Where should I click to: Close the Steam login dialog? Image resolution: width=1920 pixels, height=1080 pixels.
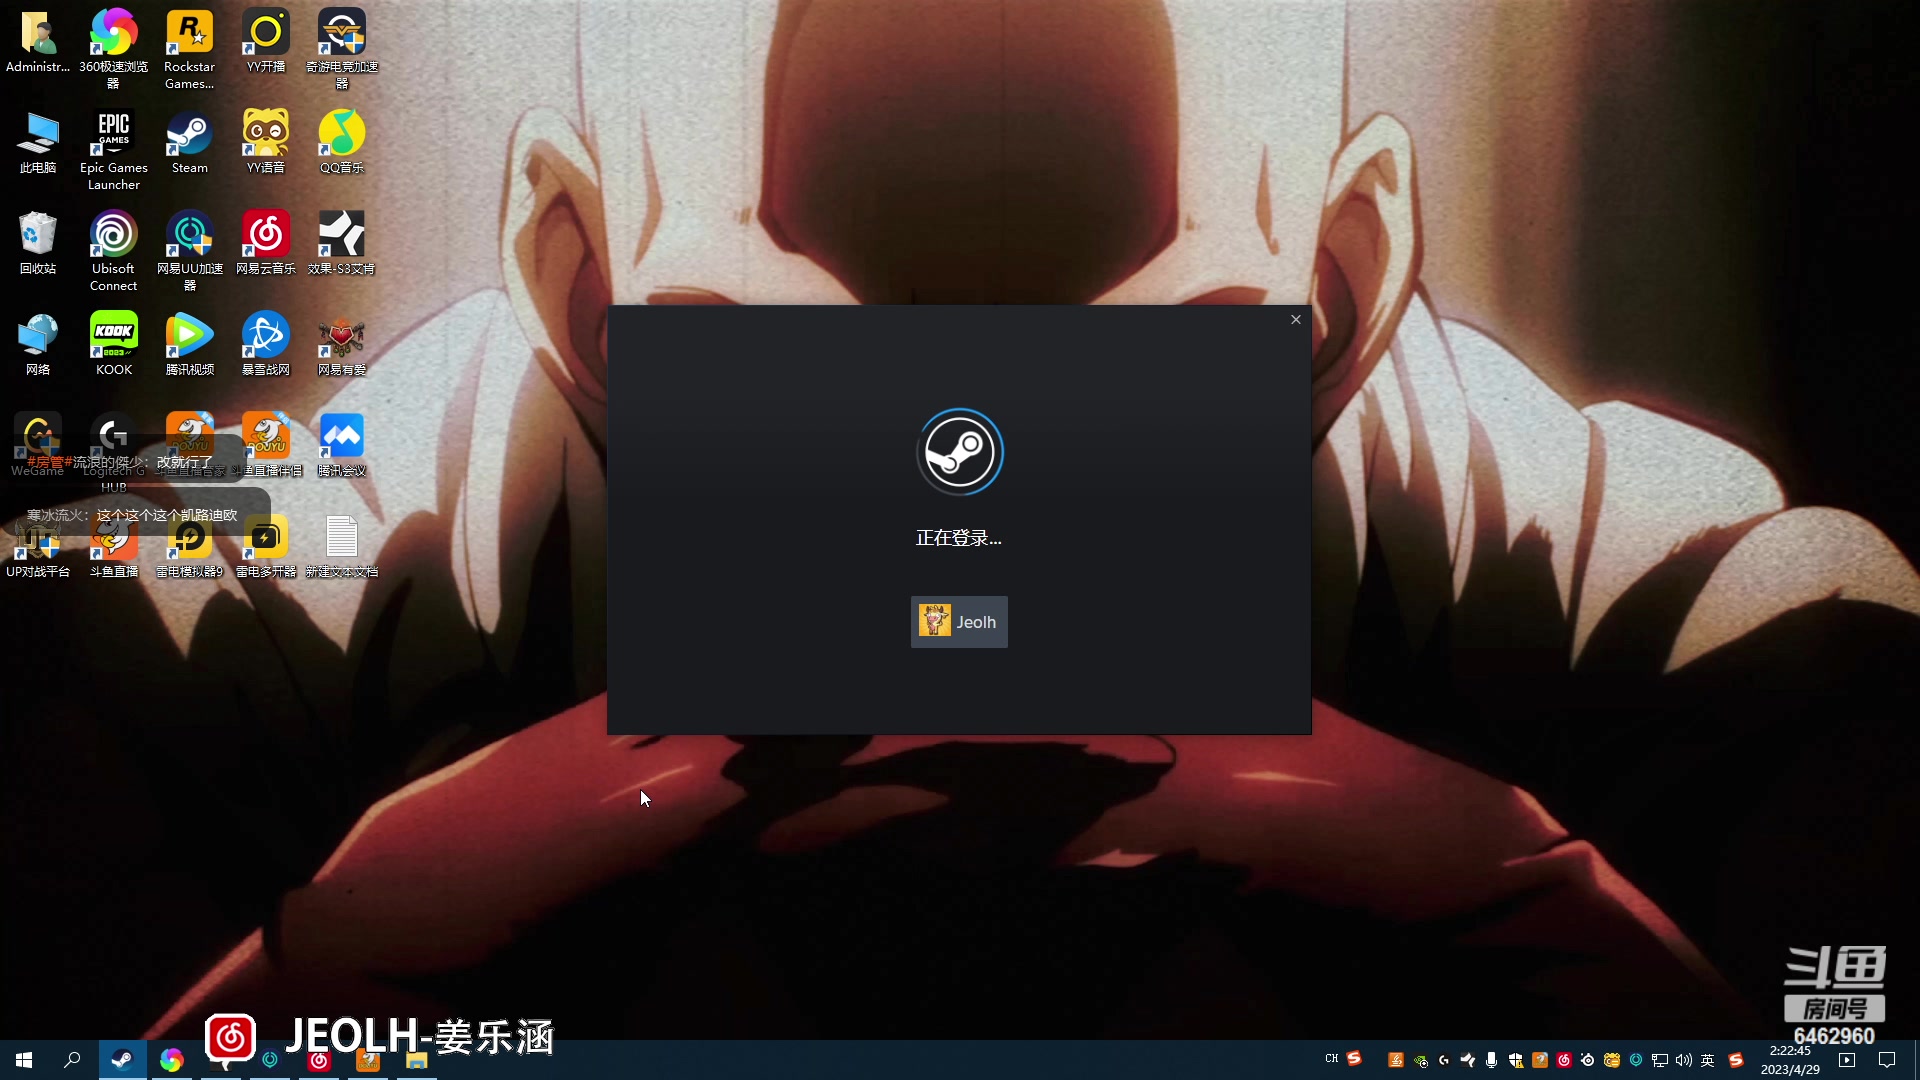coord(1295,320)
